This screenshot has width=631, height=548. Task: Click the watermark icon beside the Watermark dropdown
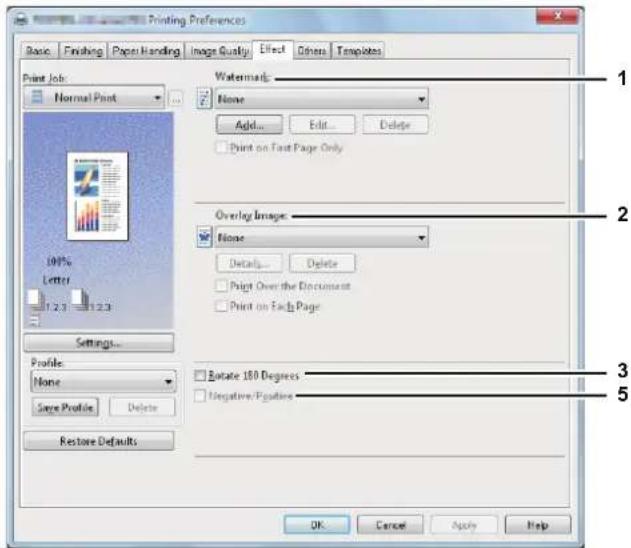pos(204,99)
